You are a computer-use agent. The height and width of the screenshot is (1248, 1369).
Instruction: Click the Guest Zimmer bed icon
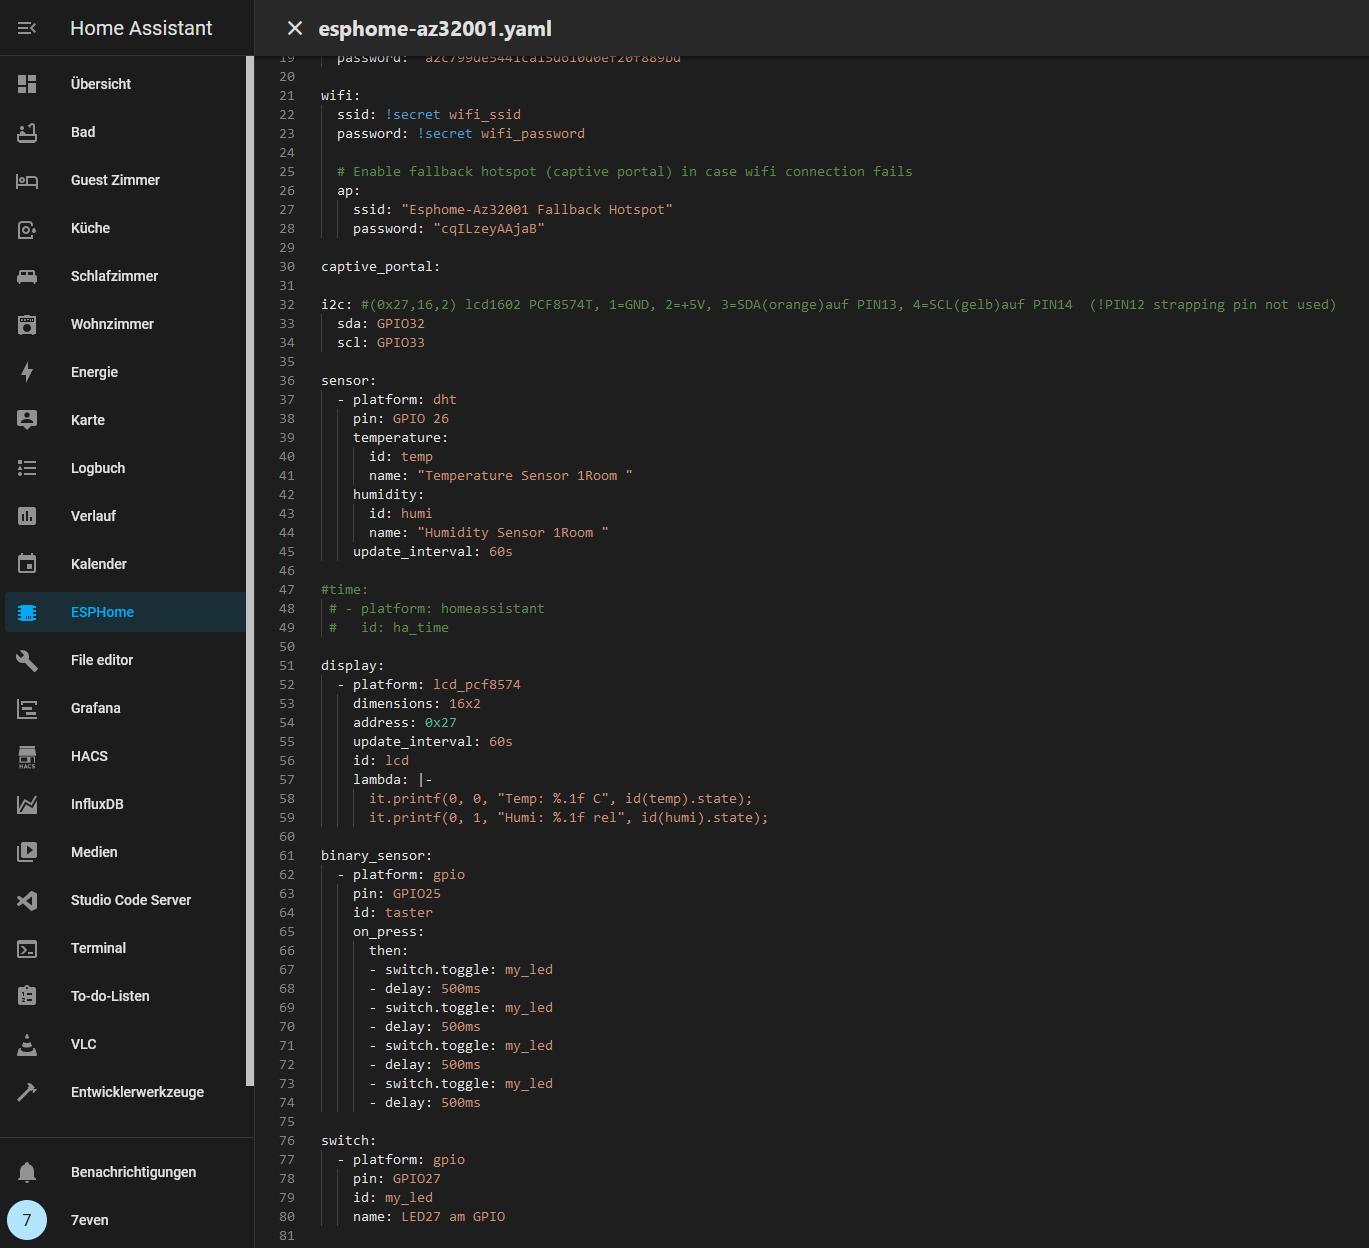tap(27, 180)
